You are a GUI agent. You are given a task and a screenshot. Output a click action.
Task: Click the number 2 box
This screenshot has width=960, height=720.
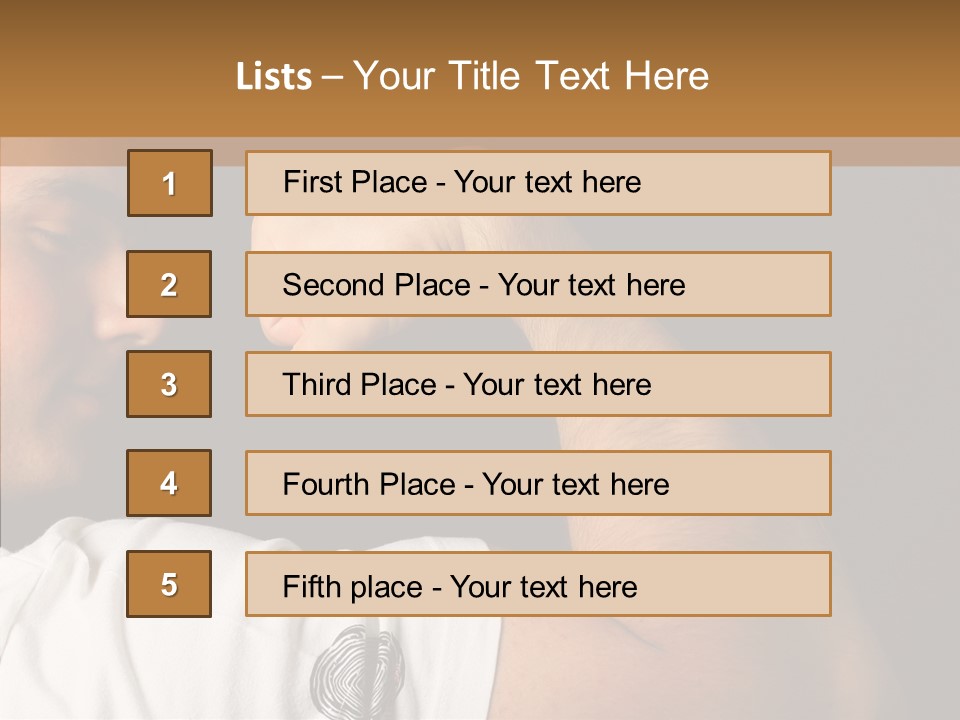click(169, 284)
